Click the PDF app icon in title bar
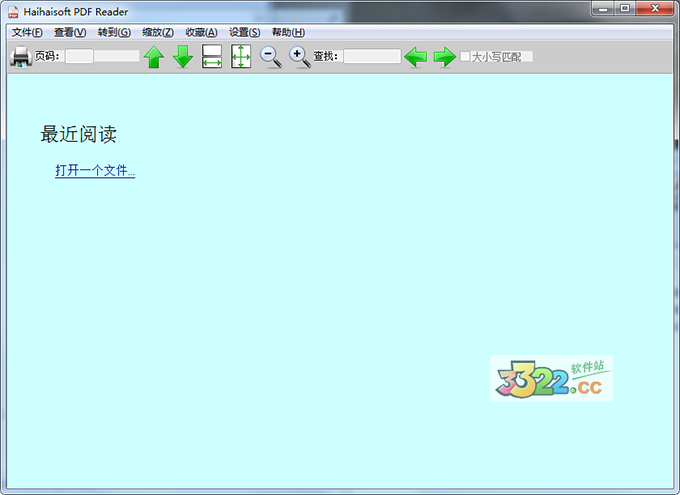 pyautogui.click(x=13, y=12)
